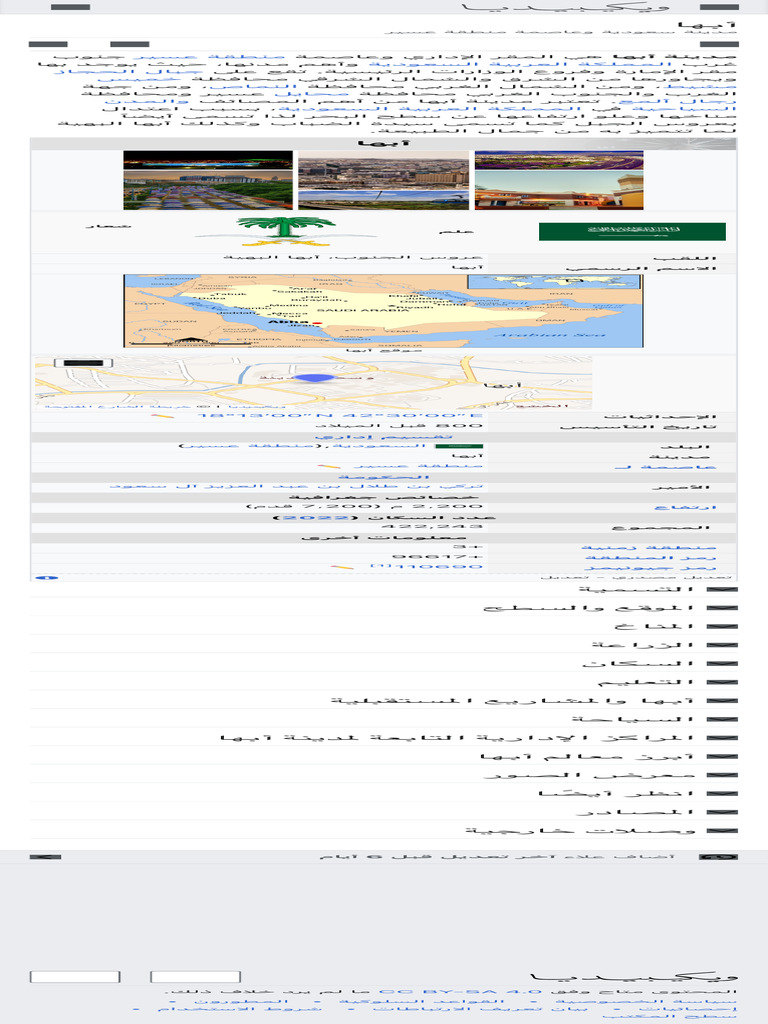Expand the انظر أيضًا section

pyautogui.click(x=384, y=793)
